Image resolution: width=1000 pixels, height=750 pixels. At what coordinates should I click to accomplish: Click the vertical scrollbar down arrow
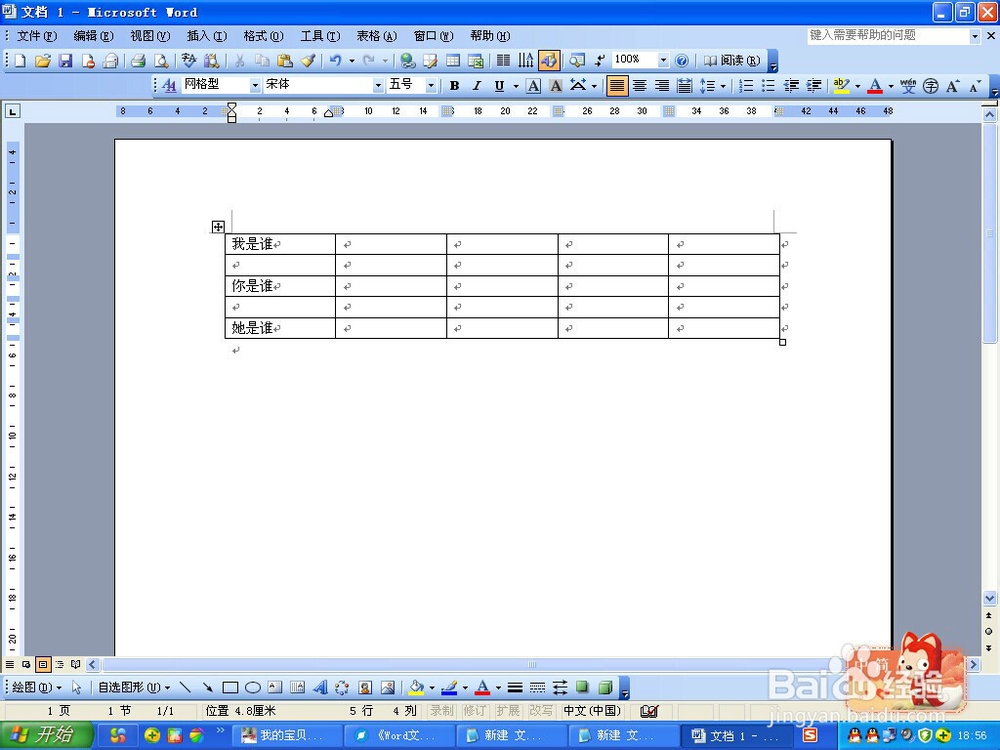(990, 598)
